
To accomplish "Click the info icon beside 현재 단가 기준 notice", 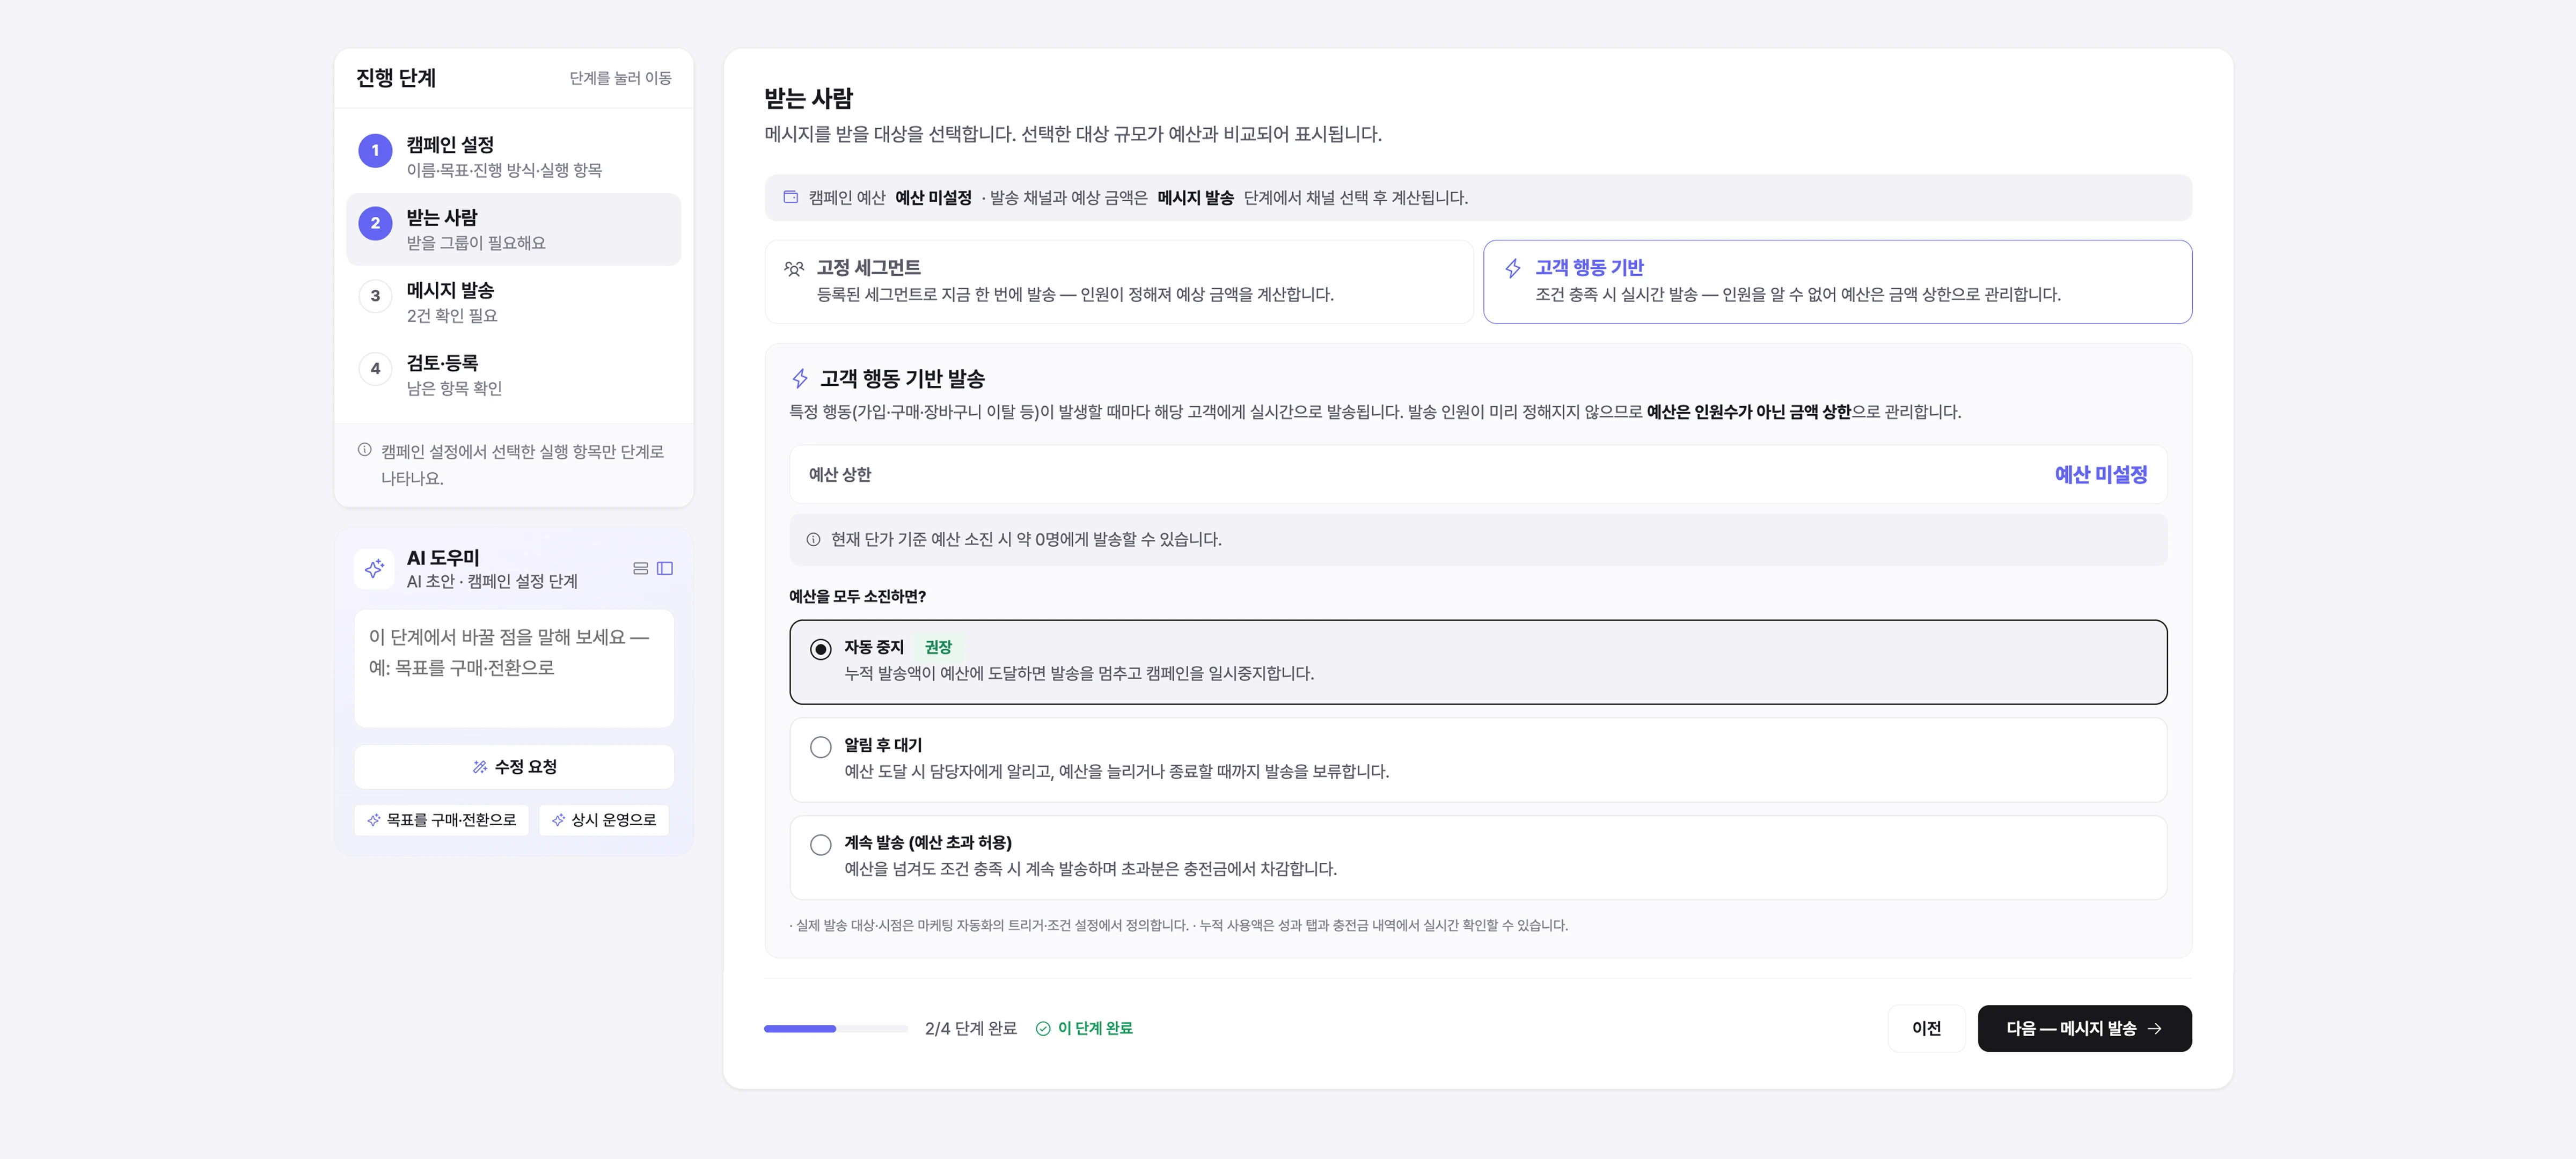I will tap(813, 539).
